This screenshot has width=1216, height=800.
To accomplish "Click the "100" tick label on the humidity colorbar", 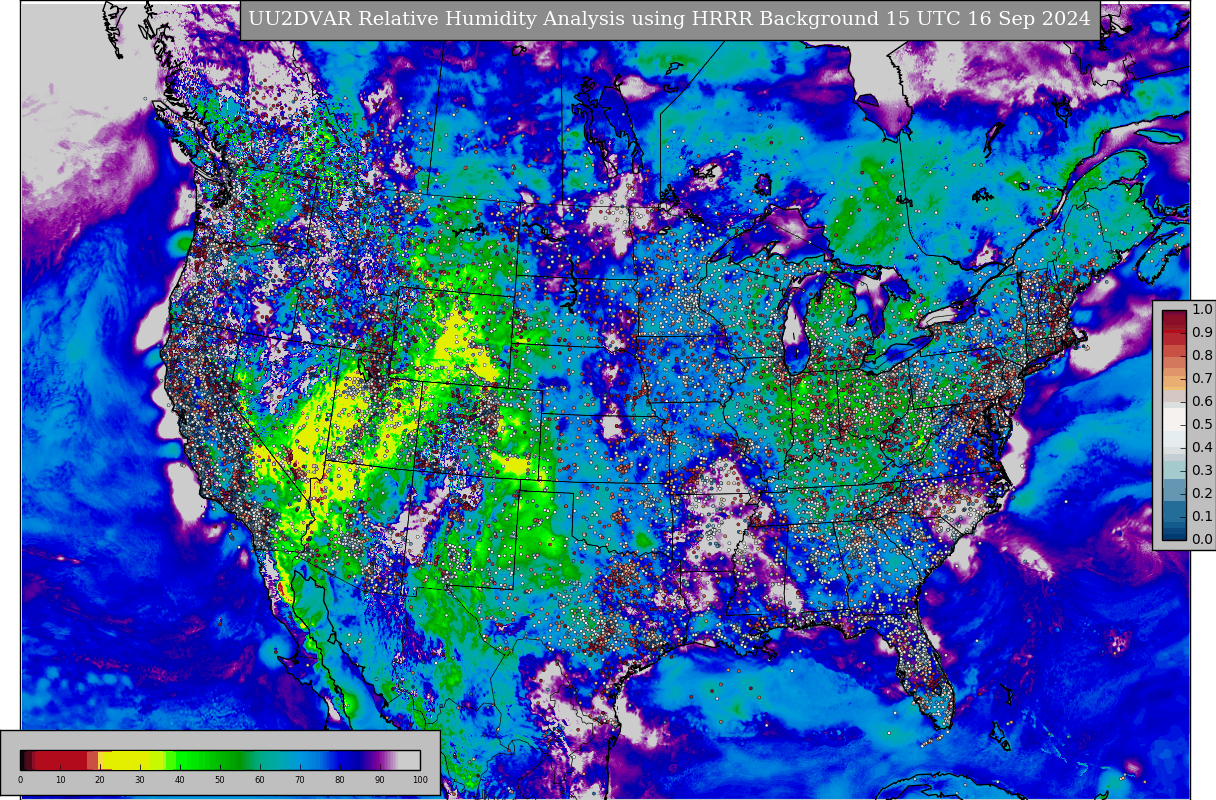I will point(420,780).
